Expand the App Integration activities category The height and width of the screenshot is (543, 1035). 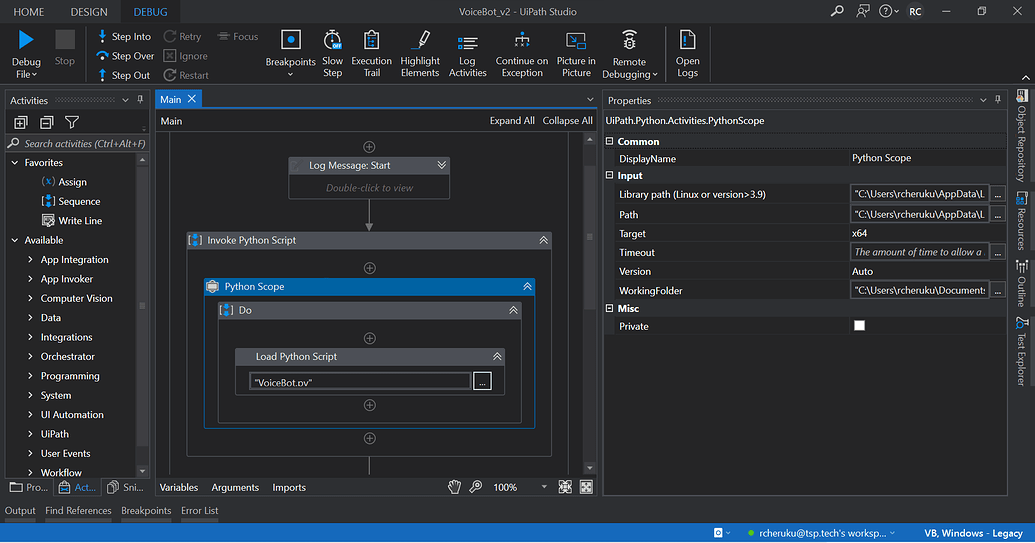point(31,260)
